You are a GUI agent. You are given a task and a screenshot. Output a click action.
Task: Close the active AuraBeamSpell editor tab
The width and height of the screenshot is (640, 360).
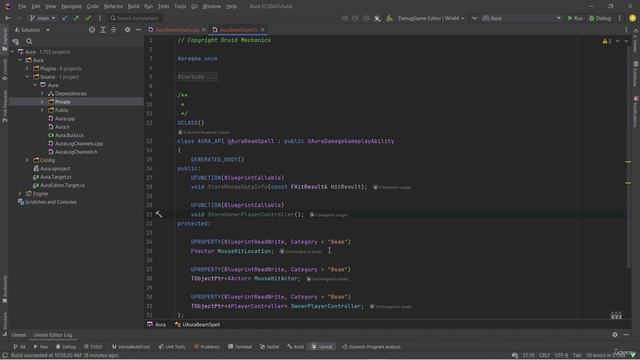pos(262,30)
